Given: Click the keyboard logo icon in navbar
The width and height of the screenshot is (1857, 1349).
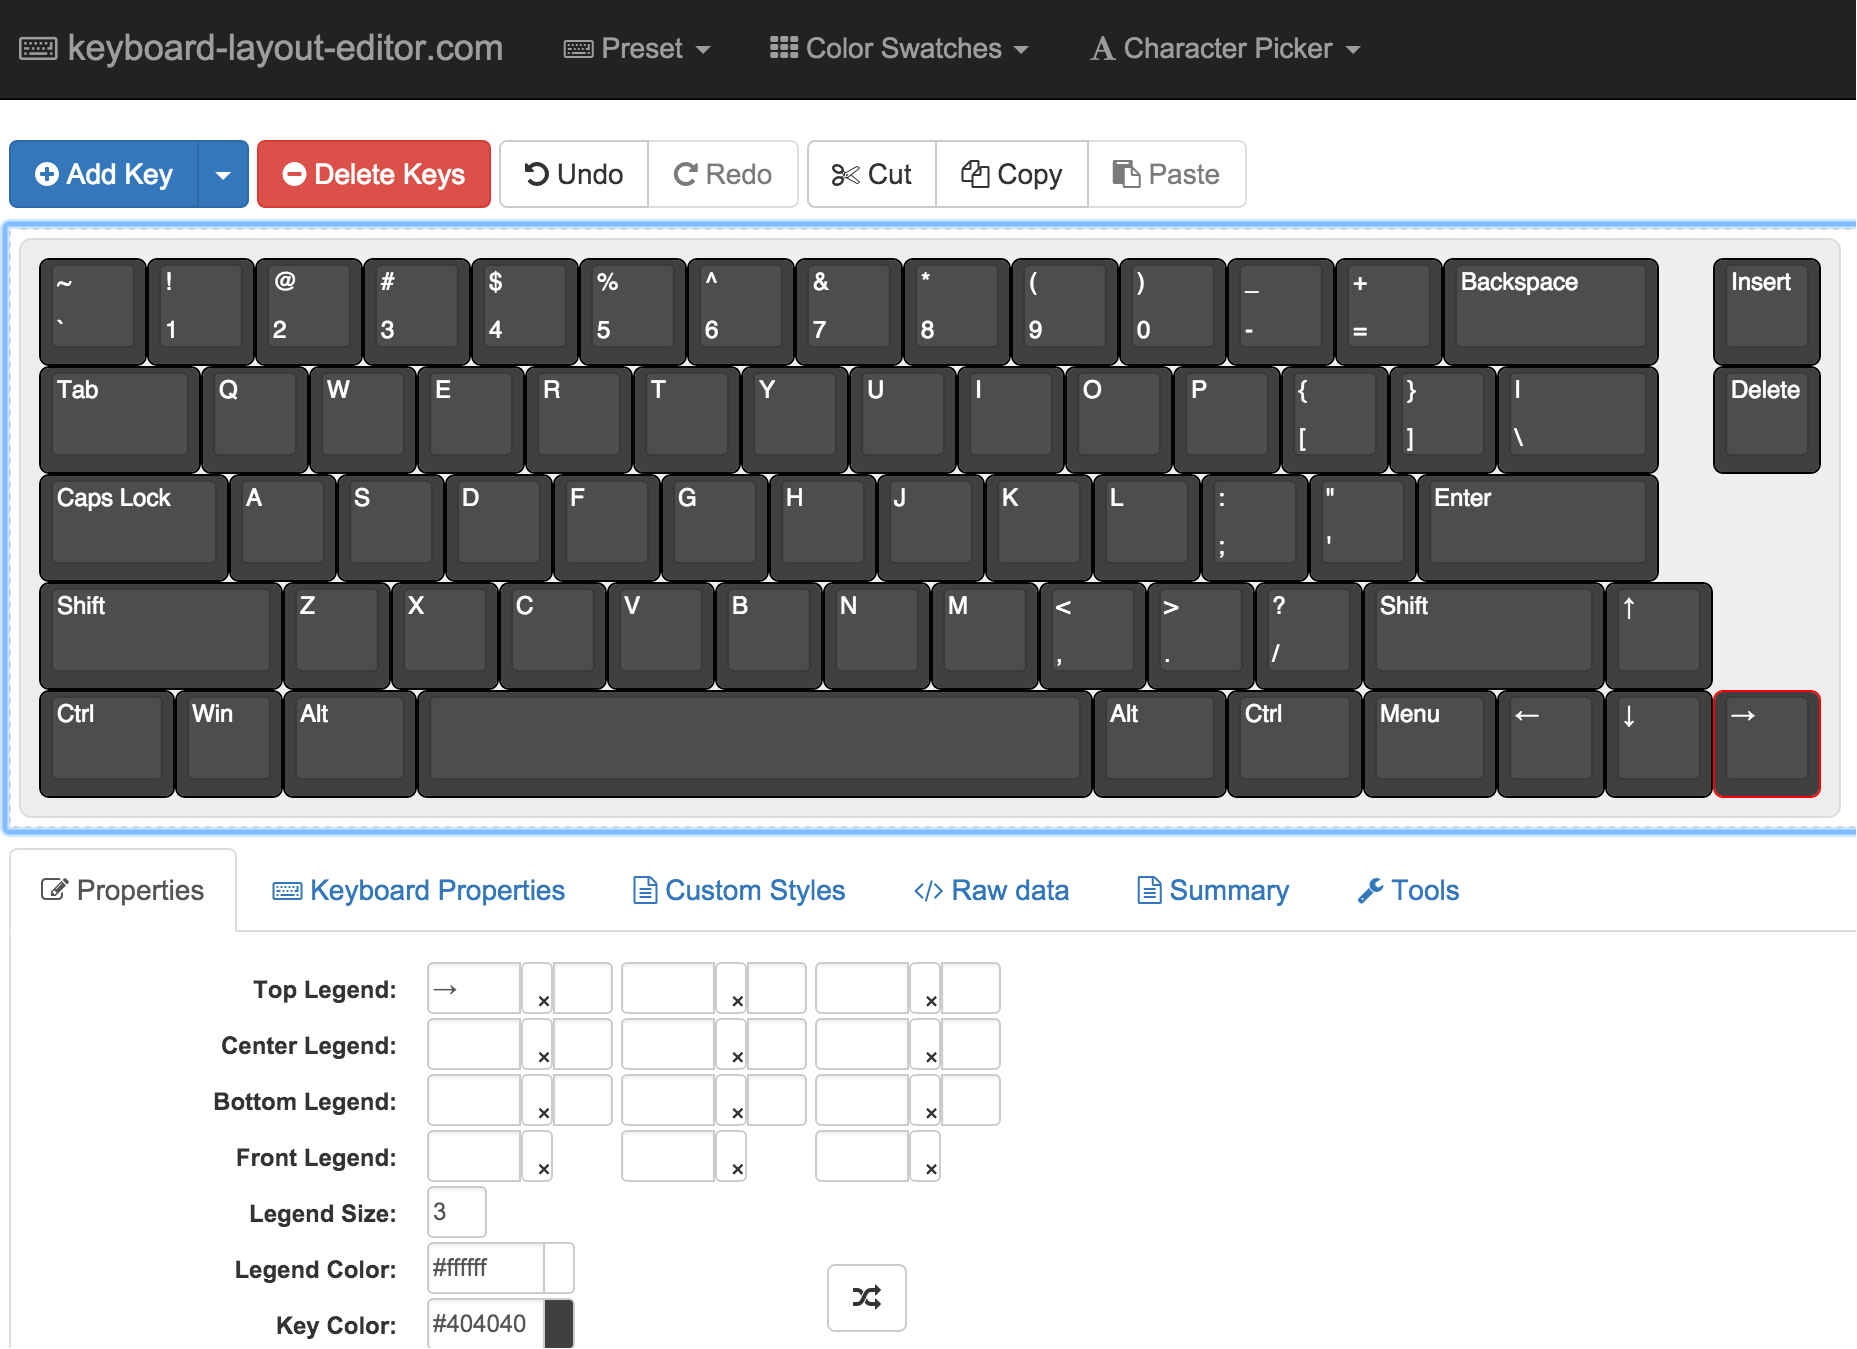Looking at the screenshot, I should [37, 47].
